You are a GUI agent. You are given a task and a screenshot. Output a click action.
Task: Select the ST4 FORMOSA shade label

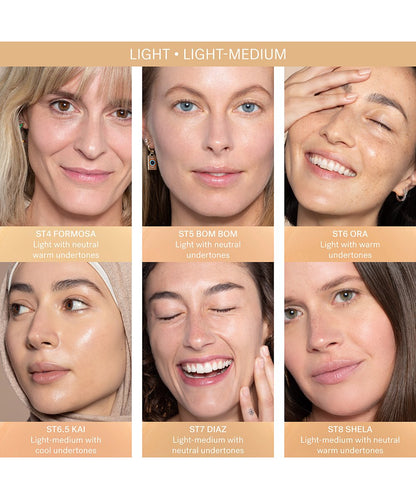click(66, 234)
